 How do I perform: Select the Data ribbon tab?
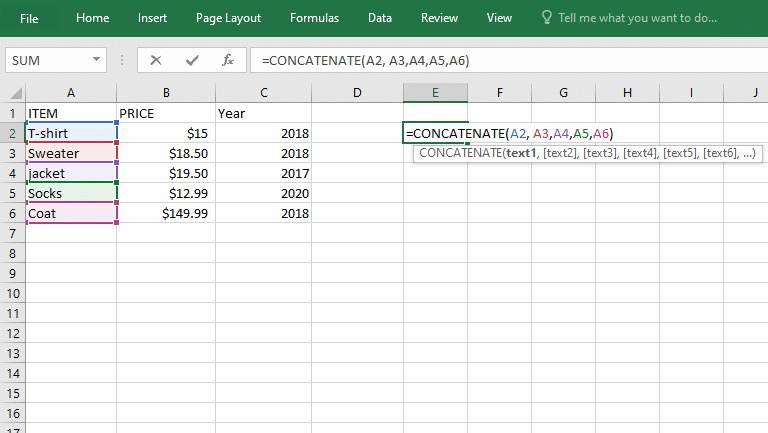[380, 18]
